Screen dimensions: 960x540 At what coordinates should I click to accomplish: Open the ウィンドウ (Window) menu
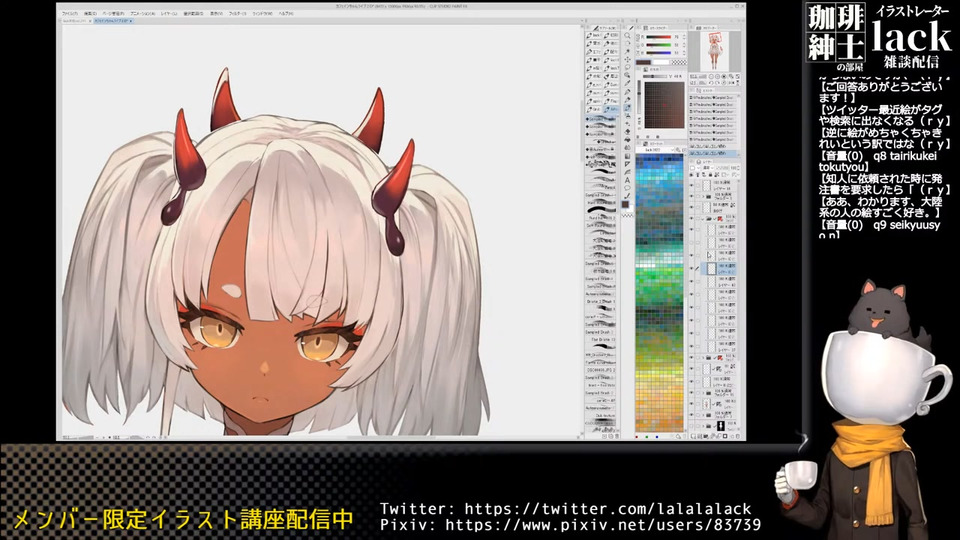pos(263,13)
